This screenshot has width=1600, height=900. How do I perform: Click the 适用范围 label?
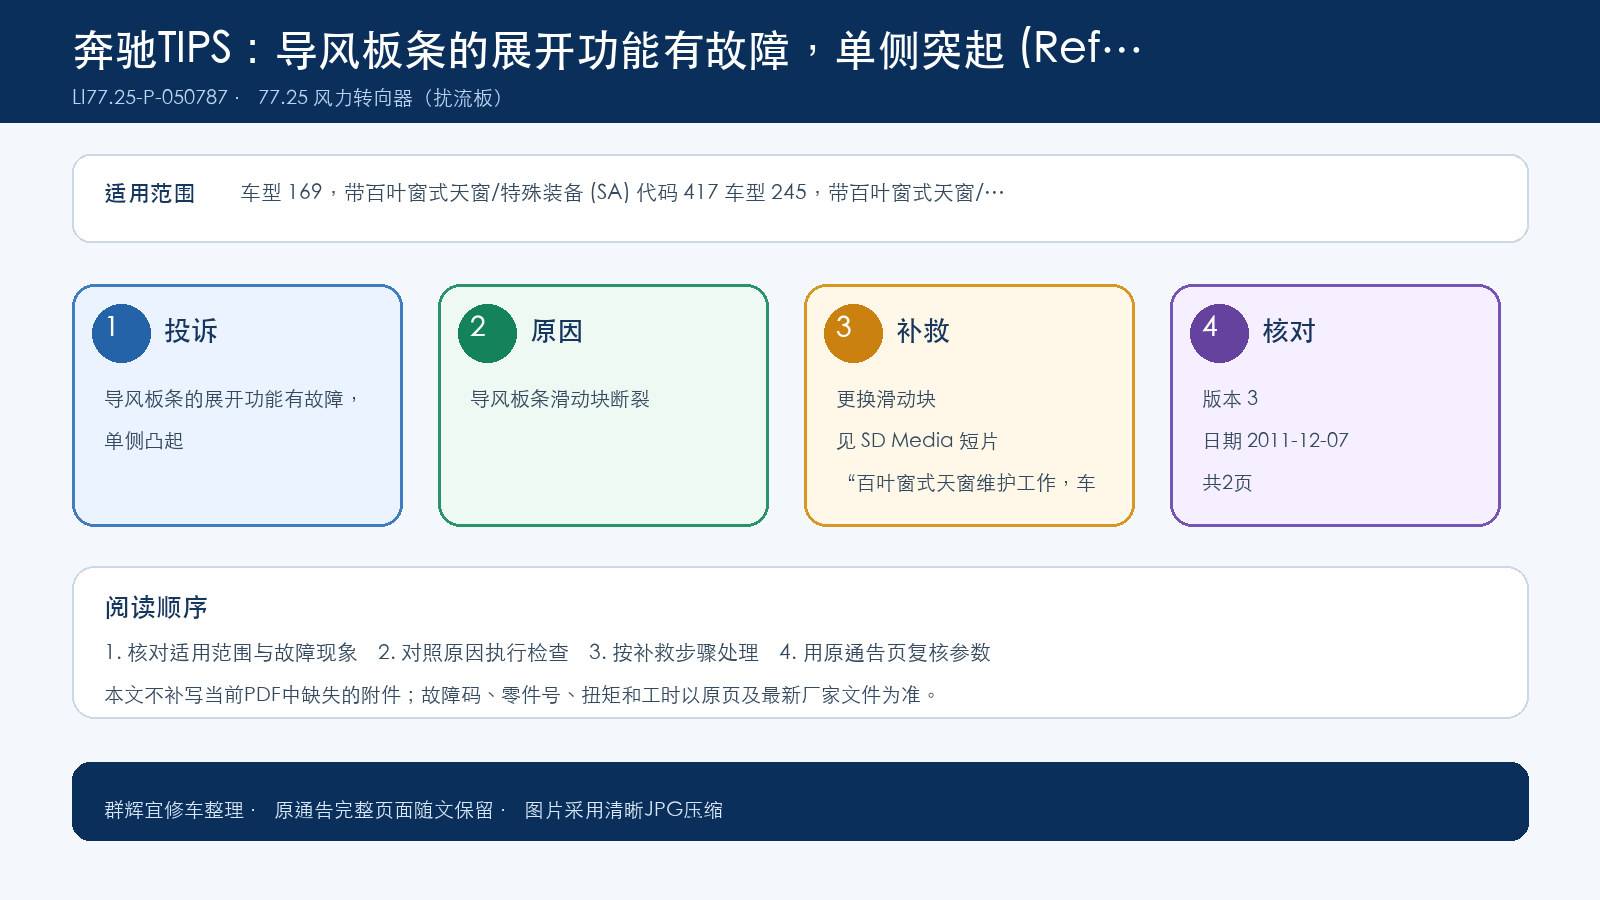pos(150,194)
